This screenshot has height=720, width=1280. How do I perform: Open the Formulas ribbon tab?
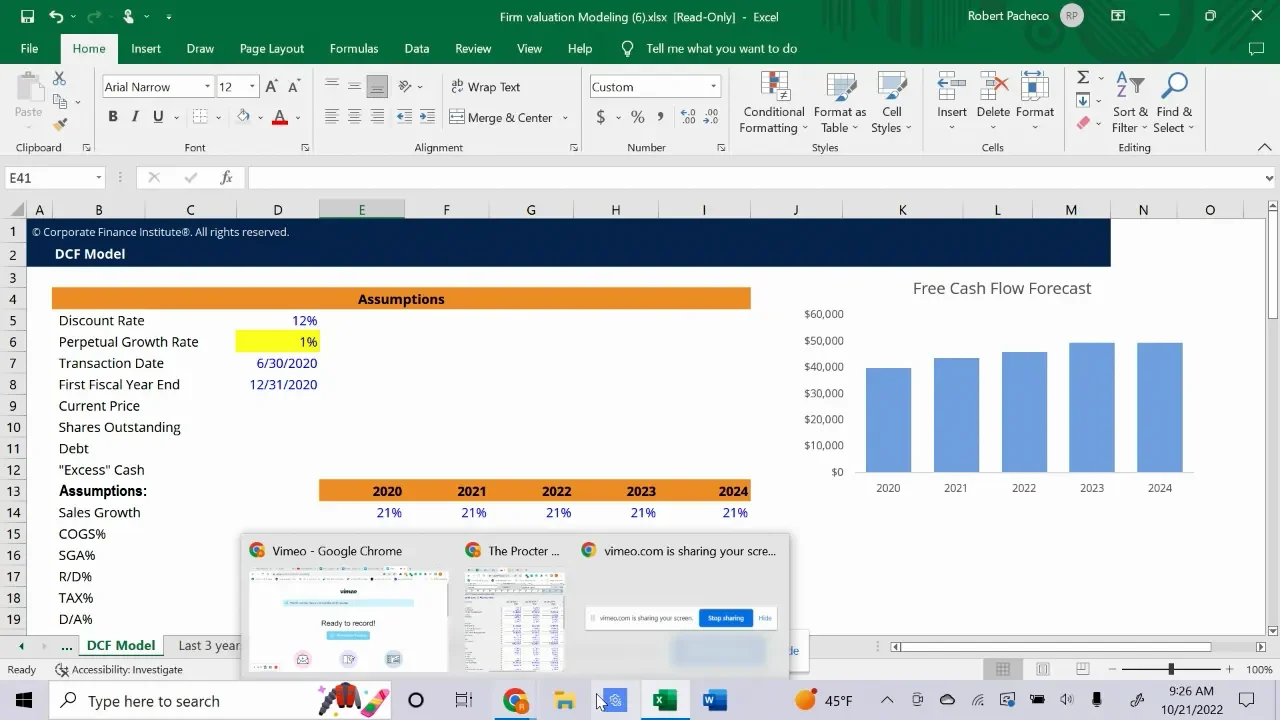click(354, 48)
